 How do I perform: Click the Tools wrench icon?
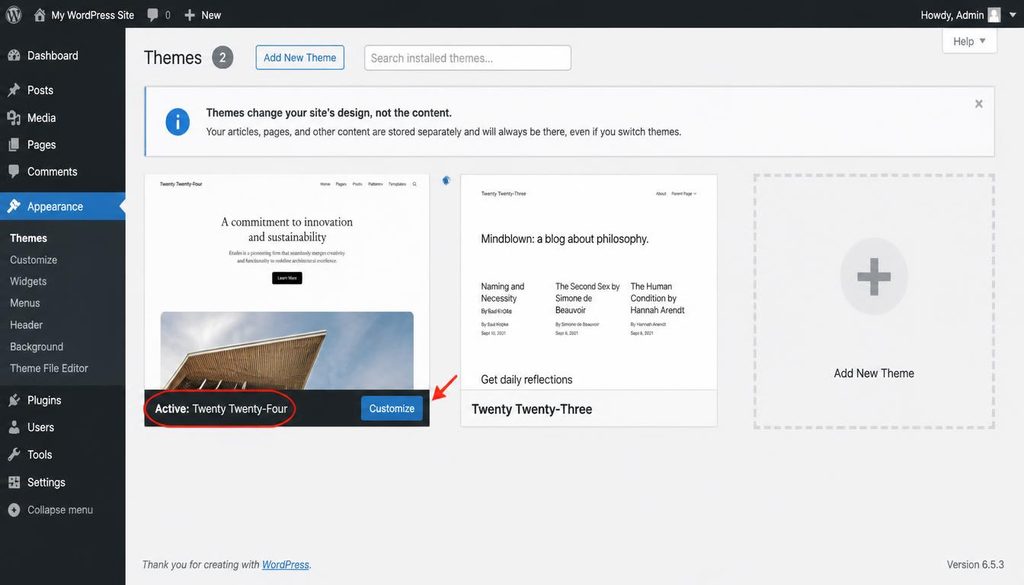pyautogui.click(x=14, y=454)
